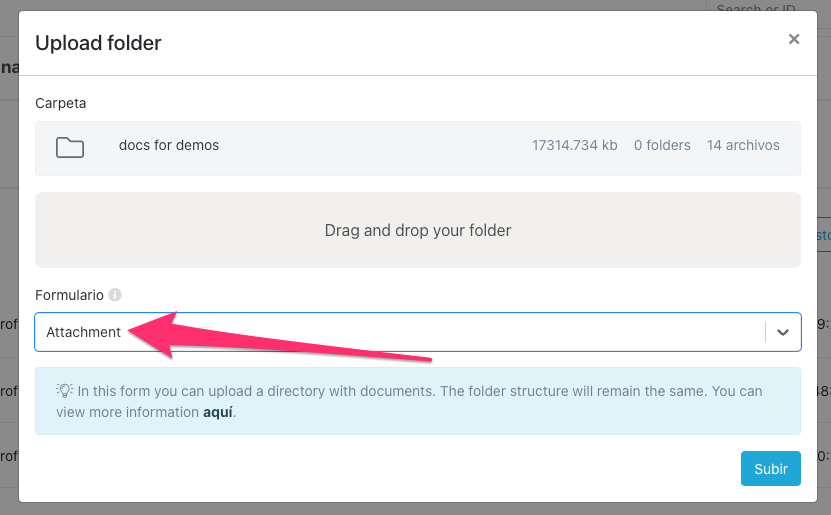The width and height of the screenshot is (831, 515).
Task: Click the 17314.734 kb folder size
Action: pos(574,145)
